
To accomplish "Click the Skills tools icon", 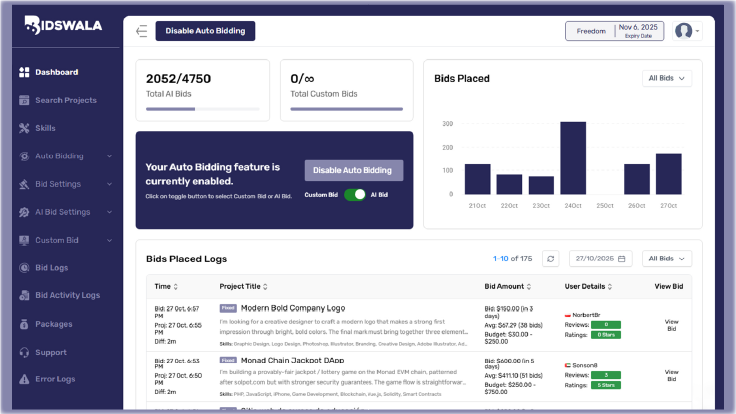I will 23,128.
